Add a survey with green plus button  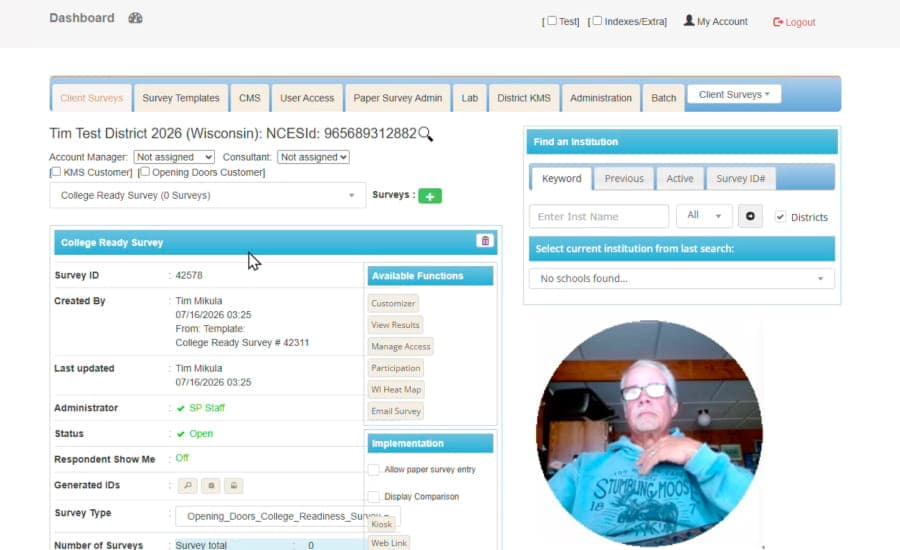430,196
